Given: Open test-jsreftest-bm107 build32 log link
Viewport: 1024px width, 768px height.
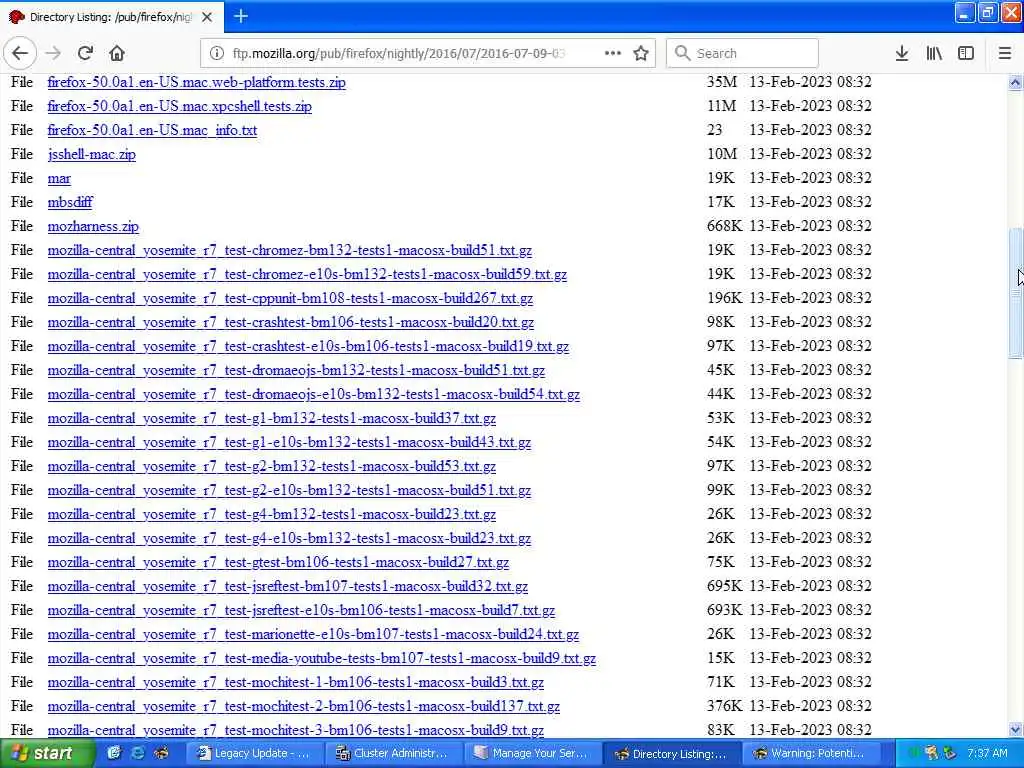Looking at the screenshot, I should [287, 586].
